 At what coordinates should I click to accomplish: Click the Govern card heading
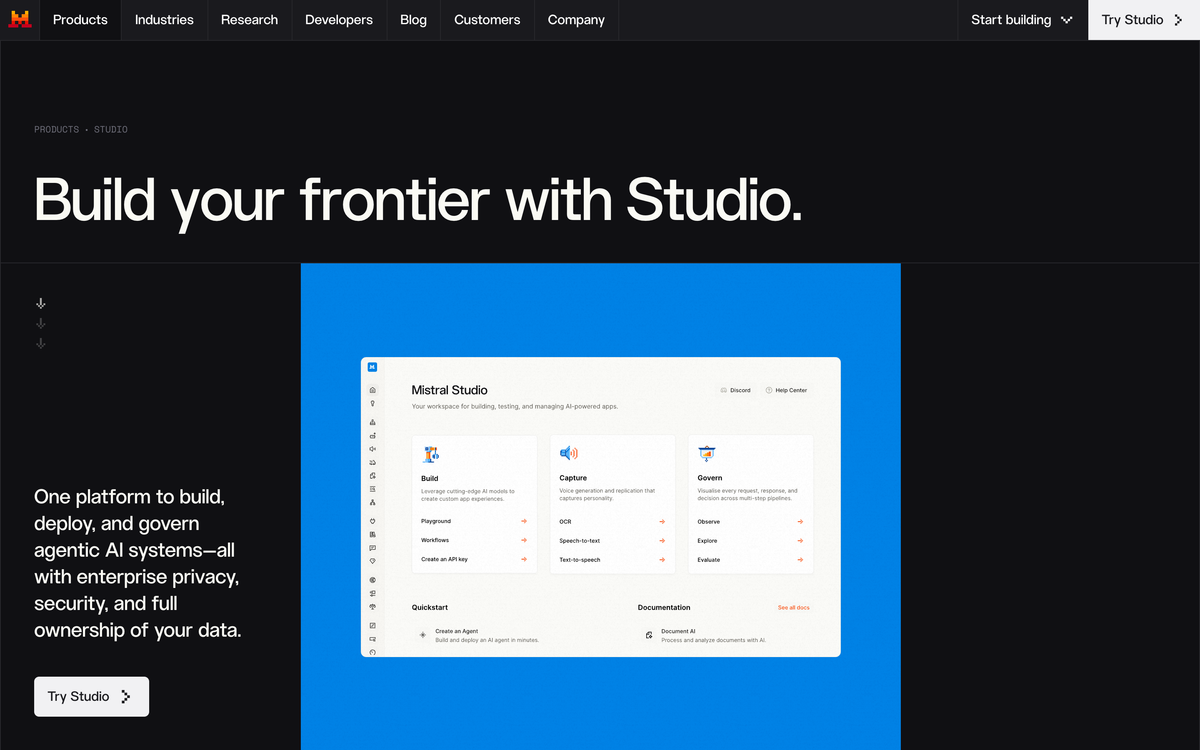[x=710, y=478]
